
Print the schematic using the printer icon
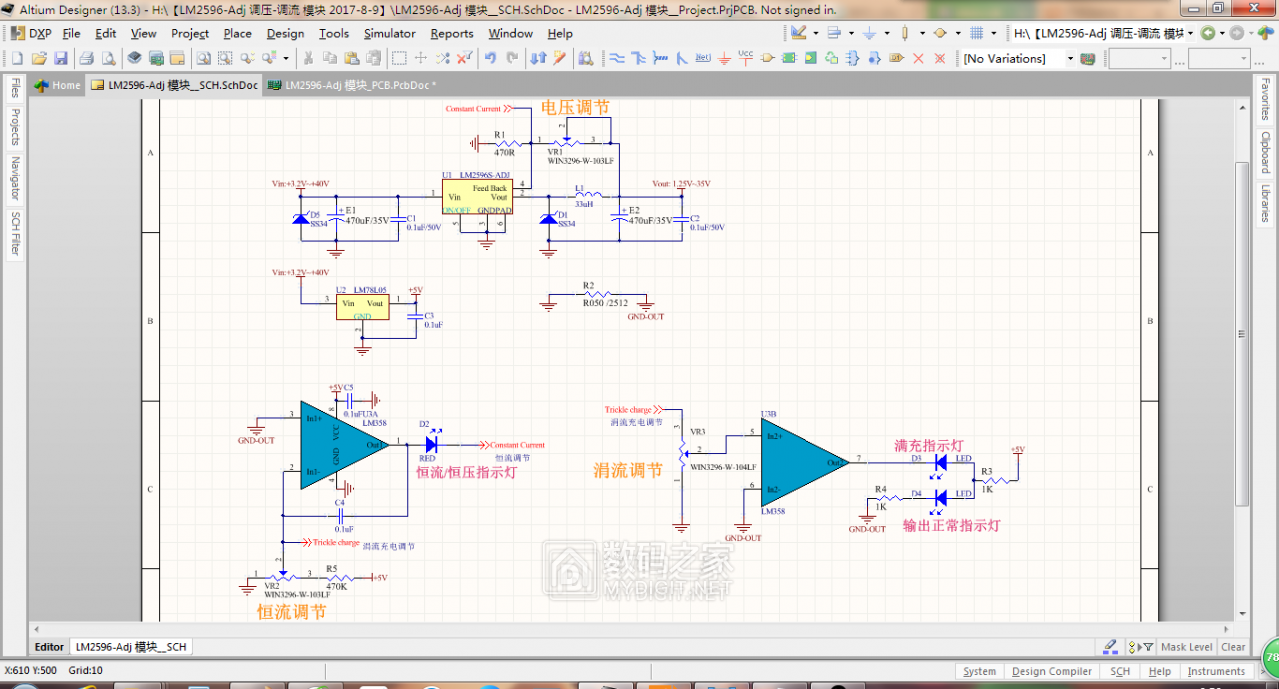click(x=87, y=59)
